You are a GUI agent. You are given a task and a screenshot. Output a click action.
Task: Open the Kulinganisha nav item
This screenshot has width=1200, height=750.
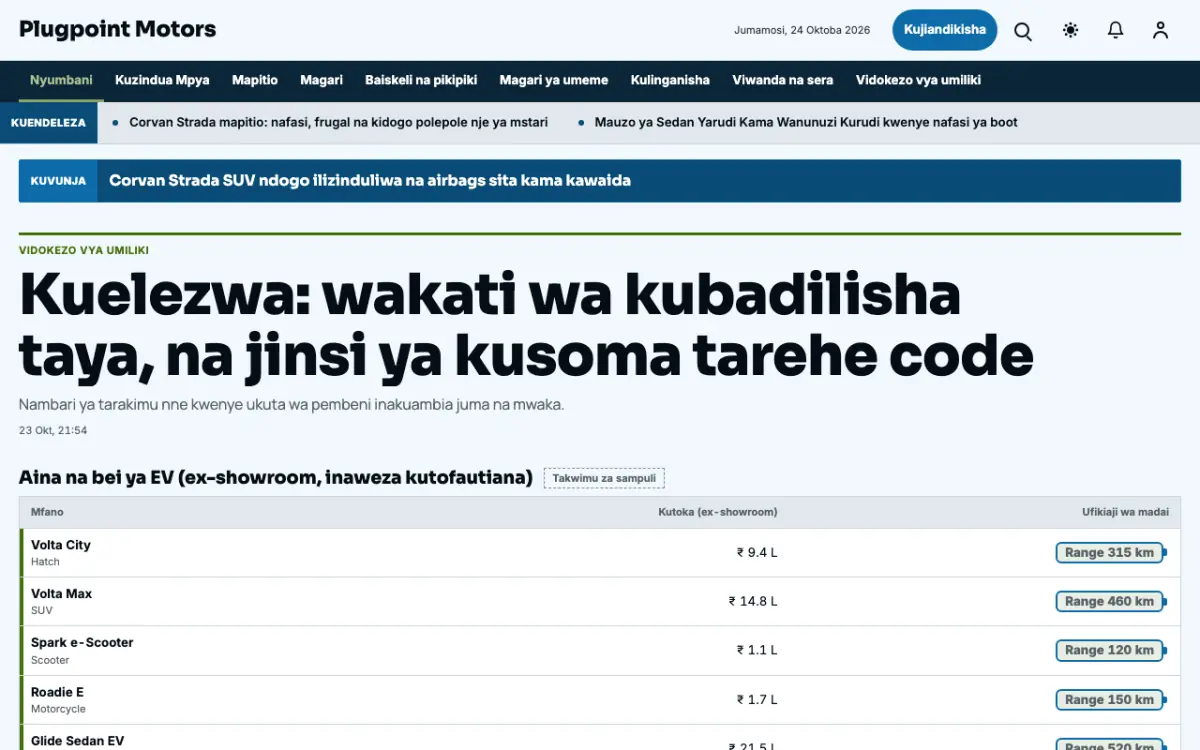(x=670, y=80)
